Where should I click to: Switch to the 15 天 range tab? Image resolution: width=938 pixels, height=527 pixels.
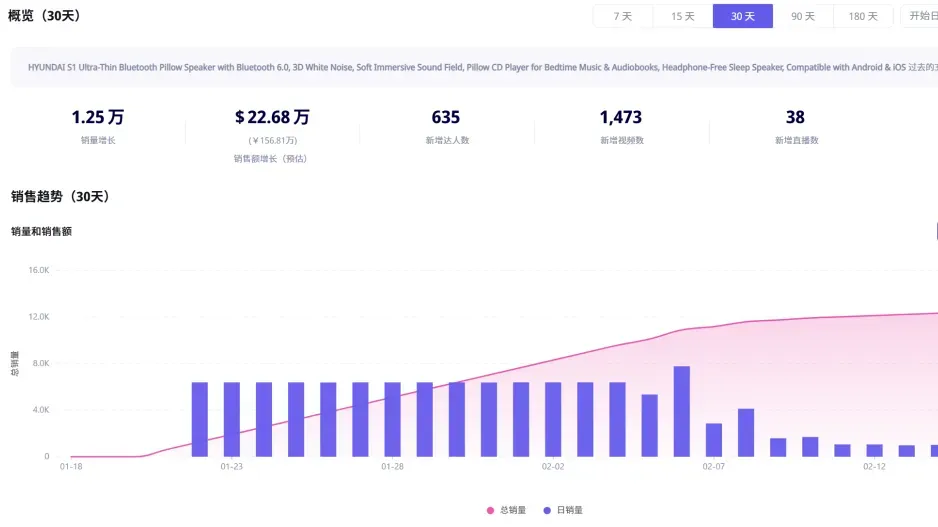[x=683, y=16]
